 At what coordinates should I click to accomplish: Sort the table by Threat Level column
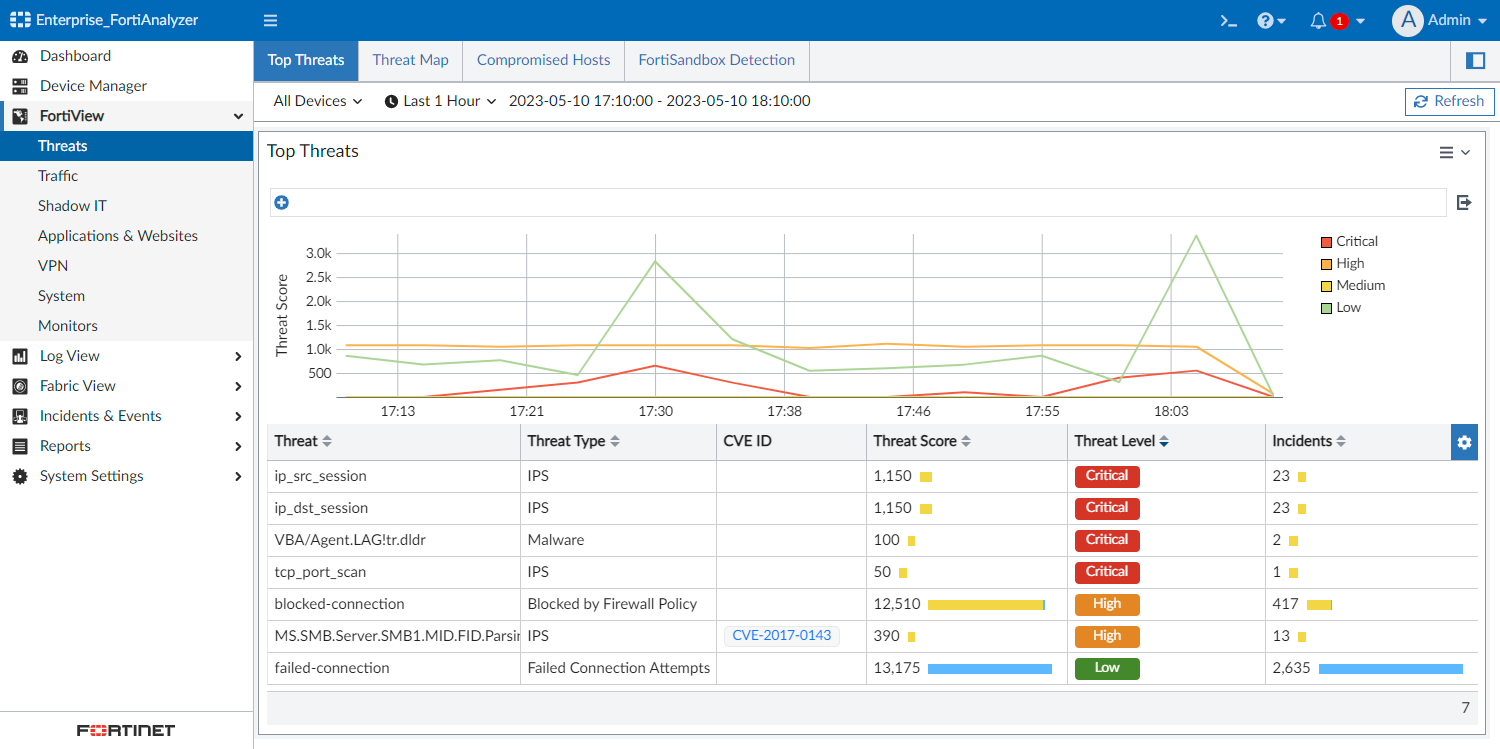[1166, 441]
